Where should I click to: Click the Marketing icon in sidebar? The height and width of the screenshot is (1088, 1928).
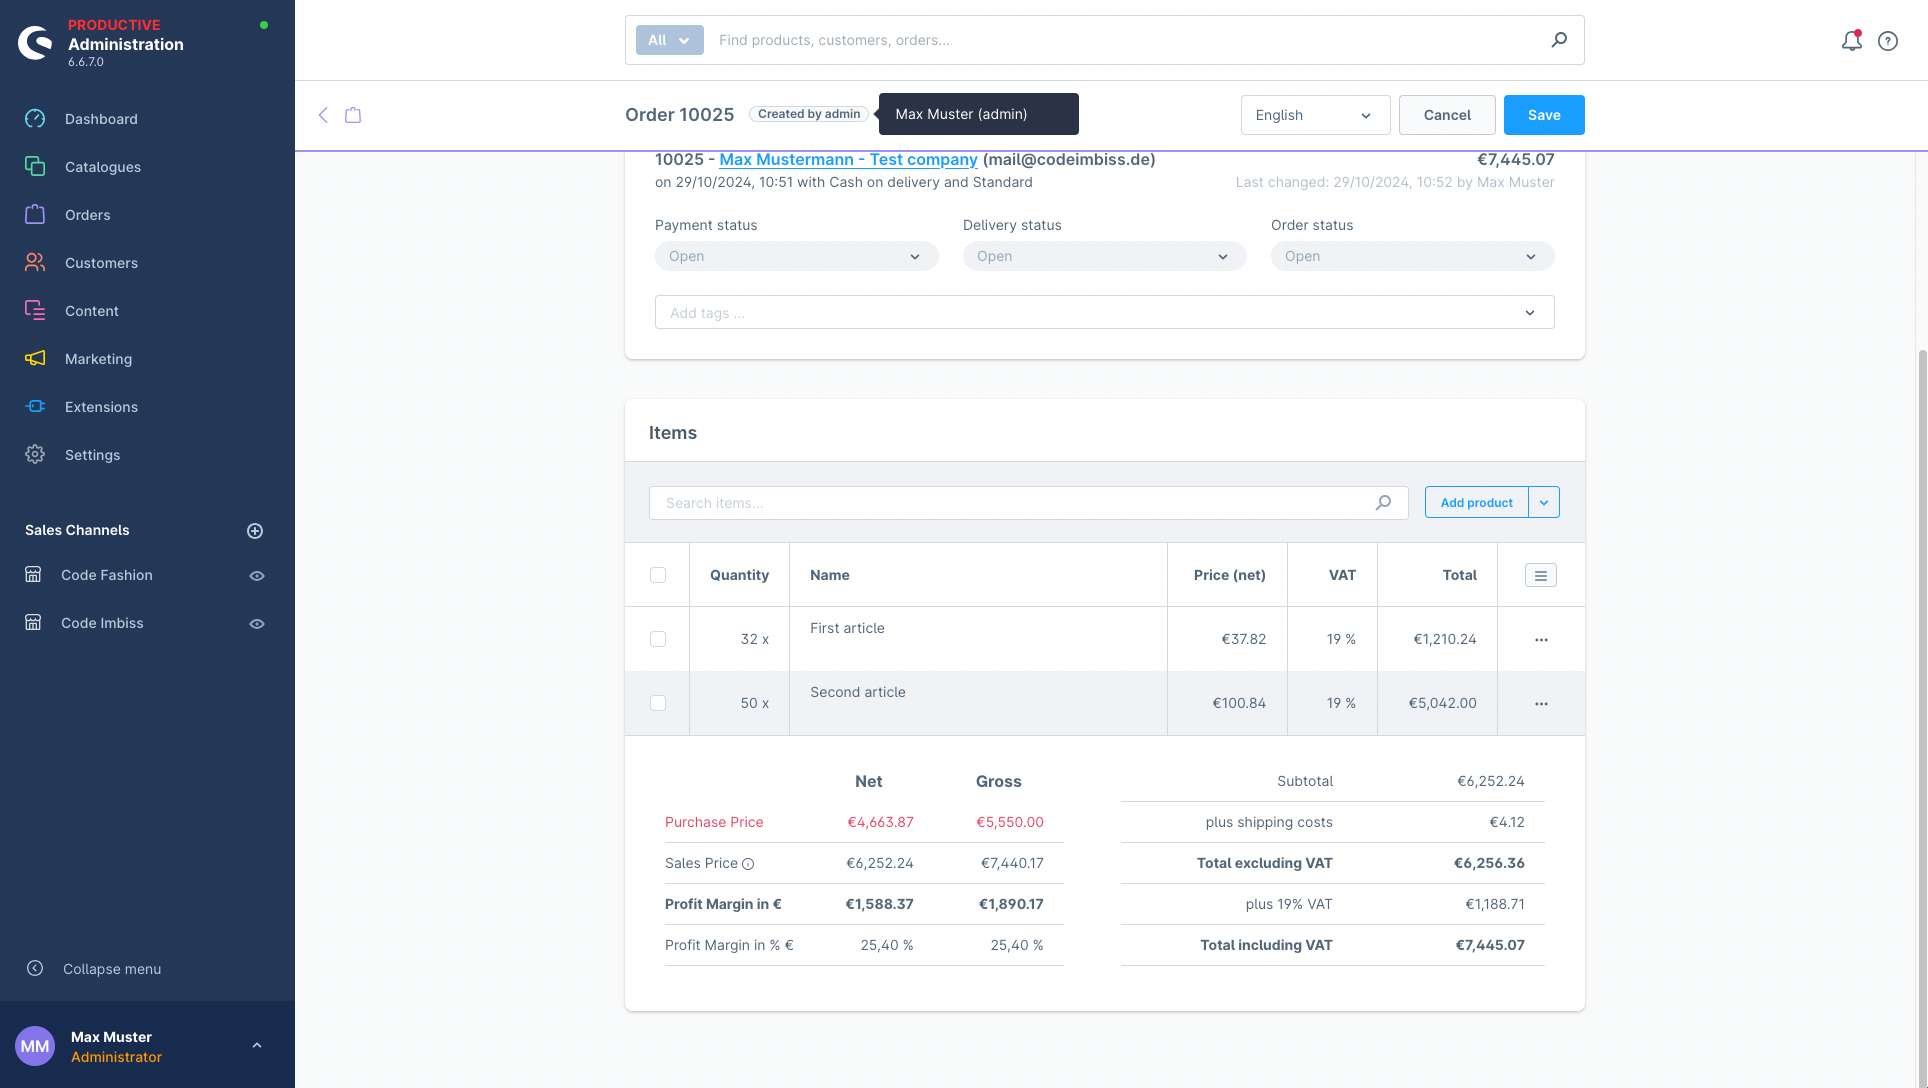click(36, 359)
